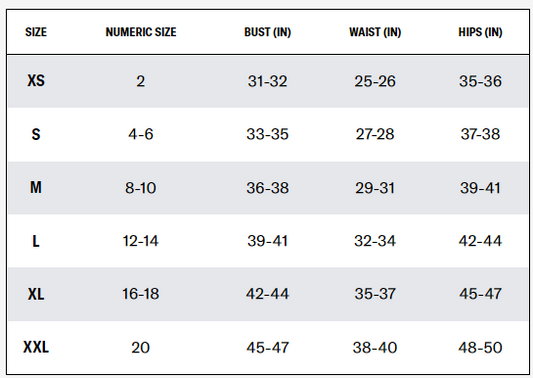This screenshot has width=533, height=378.
Task: Click the HIPS (IN) column header
Action: pos(480,32)
